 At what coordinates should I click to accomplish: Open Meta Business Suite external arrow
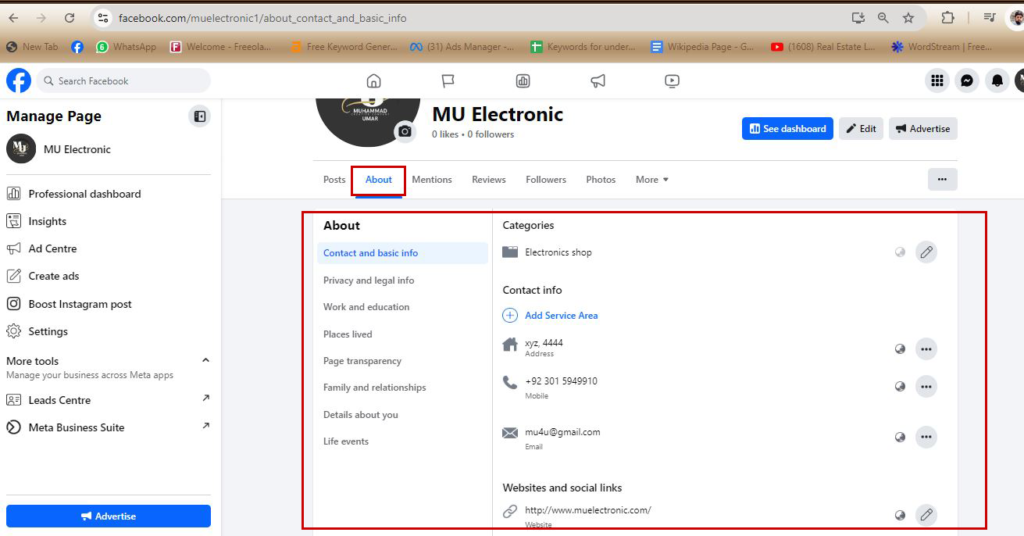point(206,426)
